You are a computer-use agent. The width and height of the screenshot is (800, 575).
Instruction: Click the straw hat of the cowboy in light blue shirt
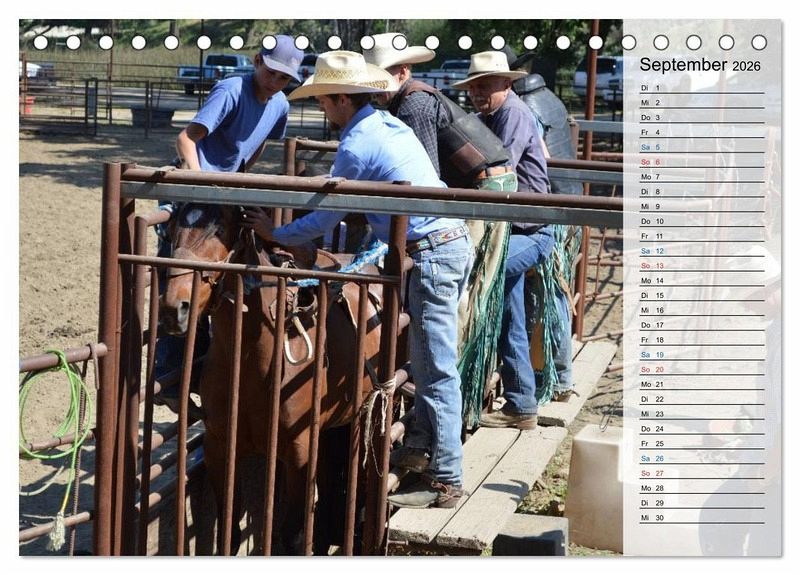tap(344, 74)
